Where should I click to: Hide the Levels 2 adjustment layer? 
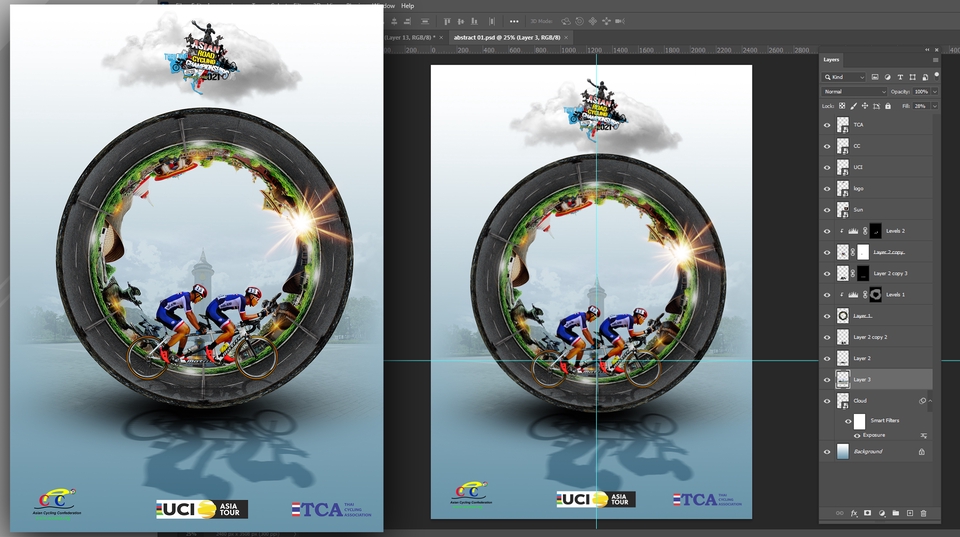point(827,231)
